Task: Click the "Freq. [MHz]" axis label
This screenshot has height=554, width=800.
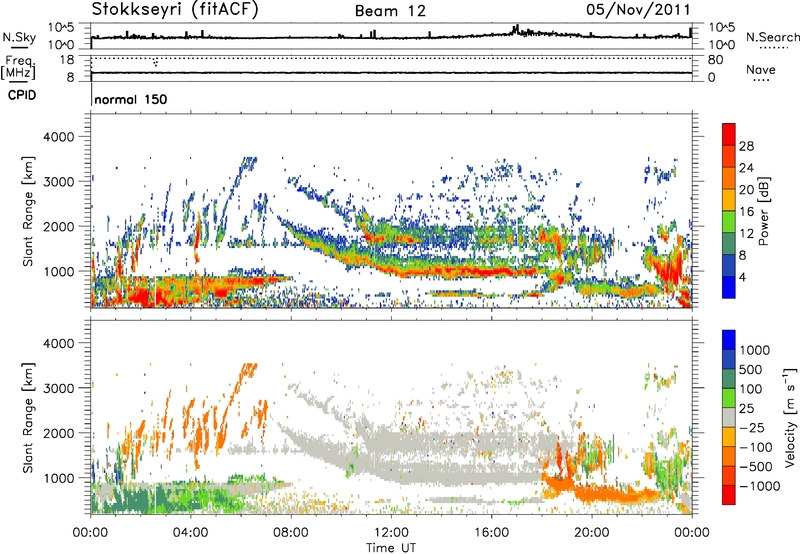Action: point(18,68)
